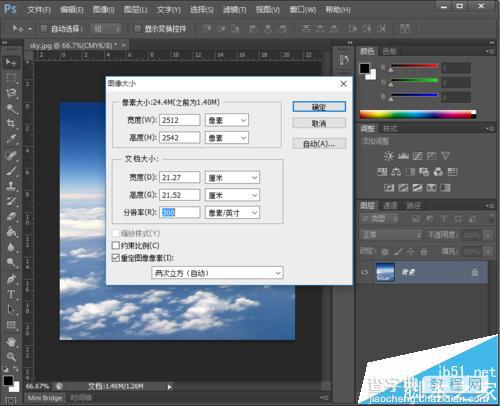Select the Type tool

[11, 294]
